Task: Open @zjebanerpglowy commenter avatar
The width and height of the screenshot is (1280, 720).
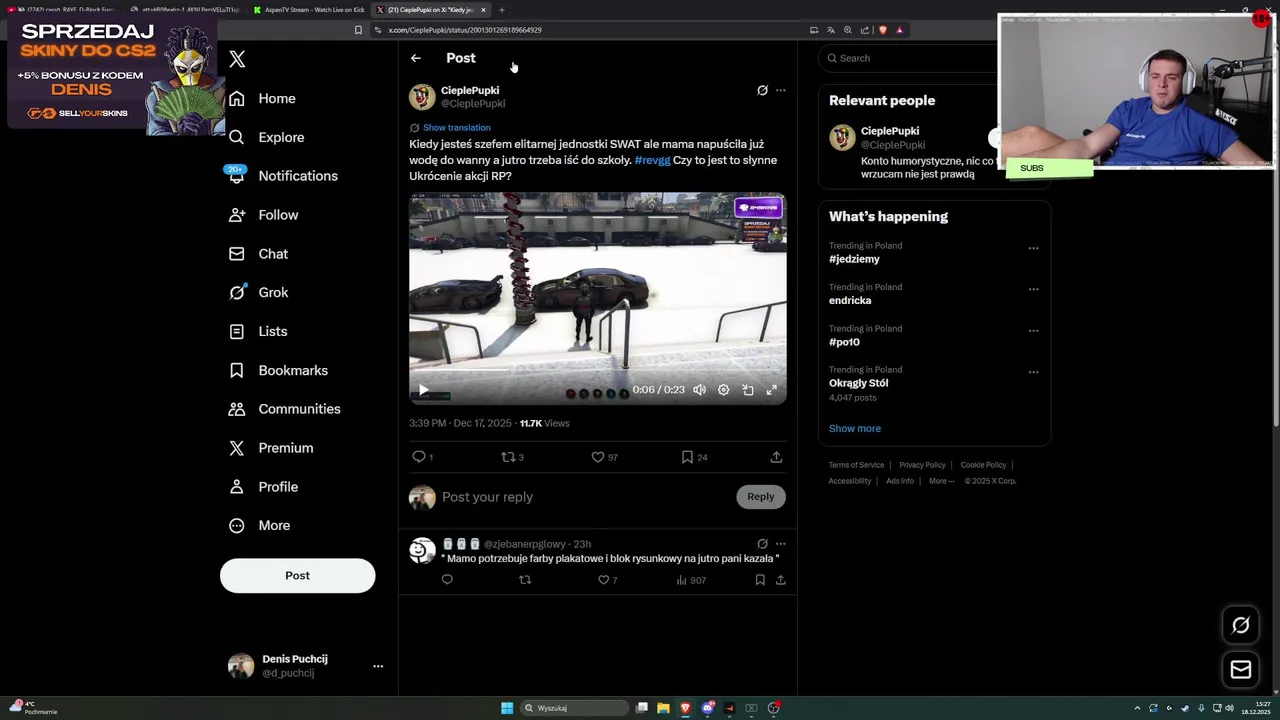Action: coord(422,550)
